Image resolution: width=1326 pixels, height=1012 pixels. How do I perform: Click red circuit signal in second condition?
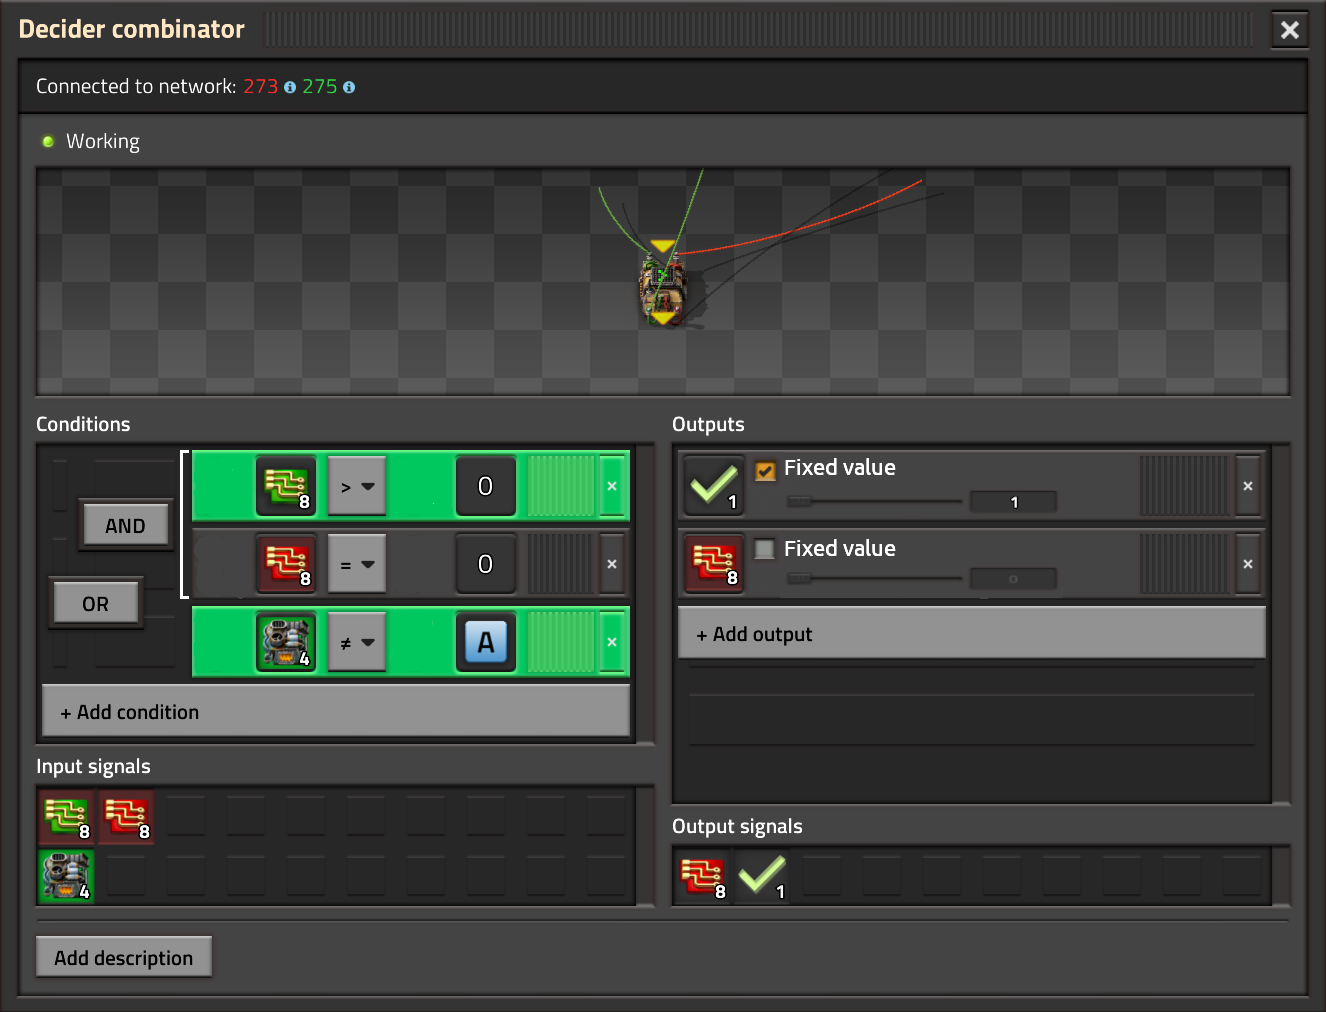pos(286,564)
